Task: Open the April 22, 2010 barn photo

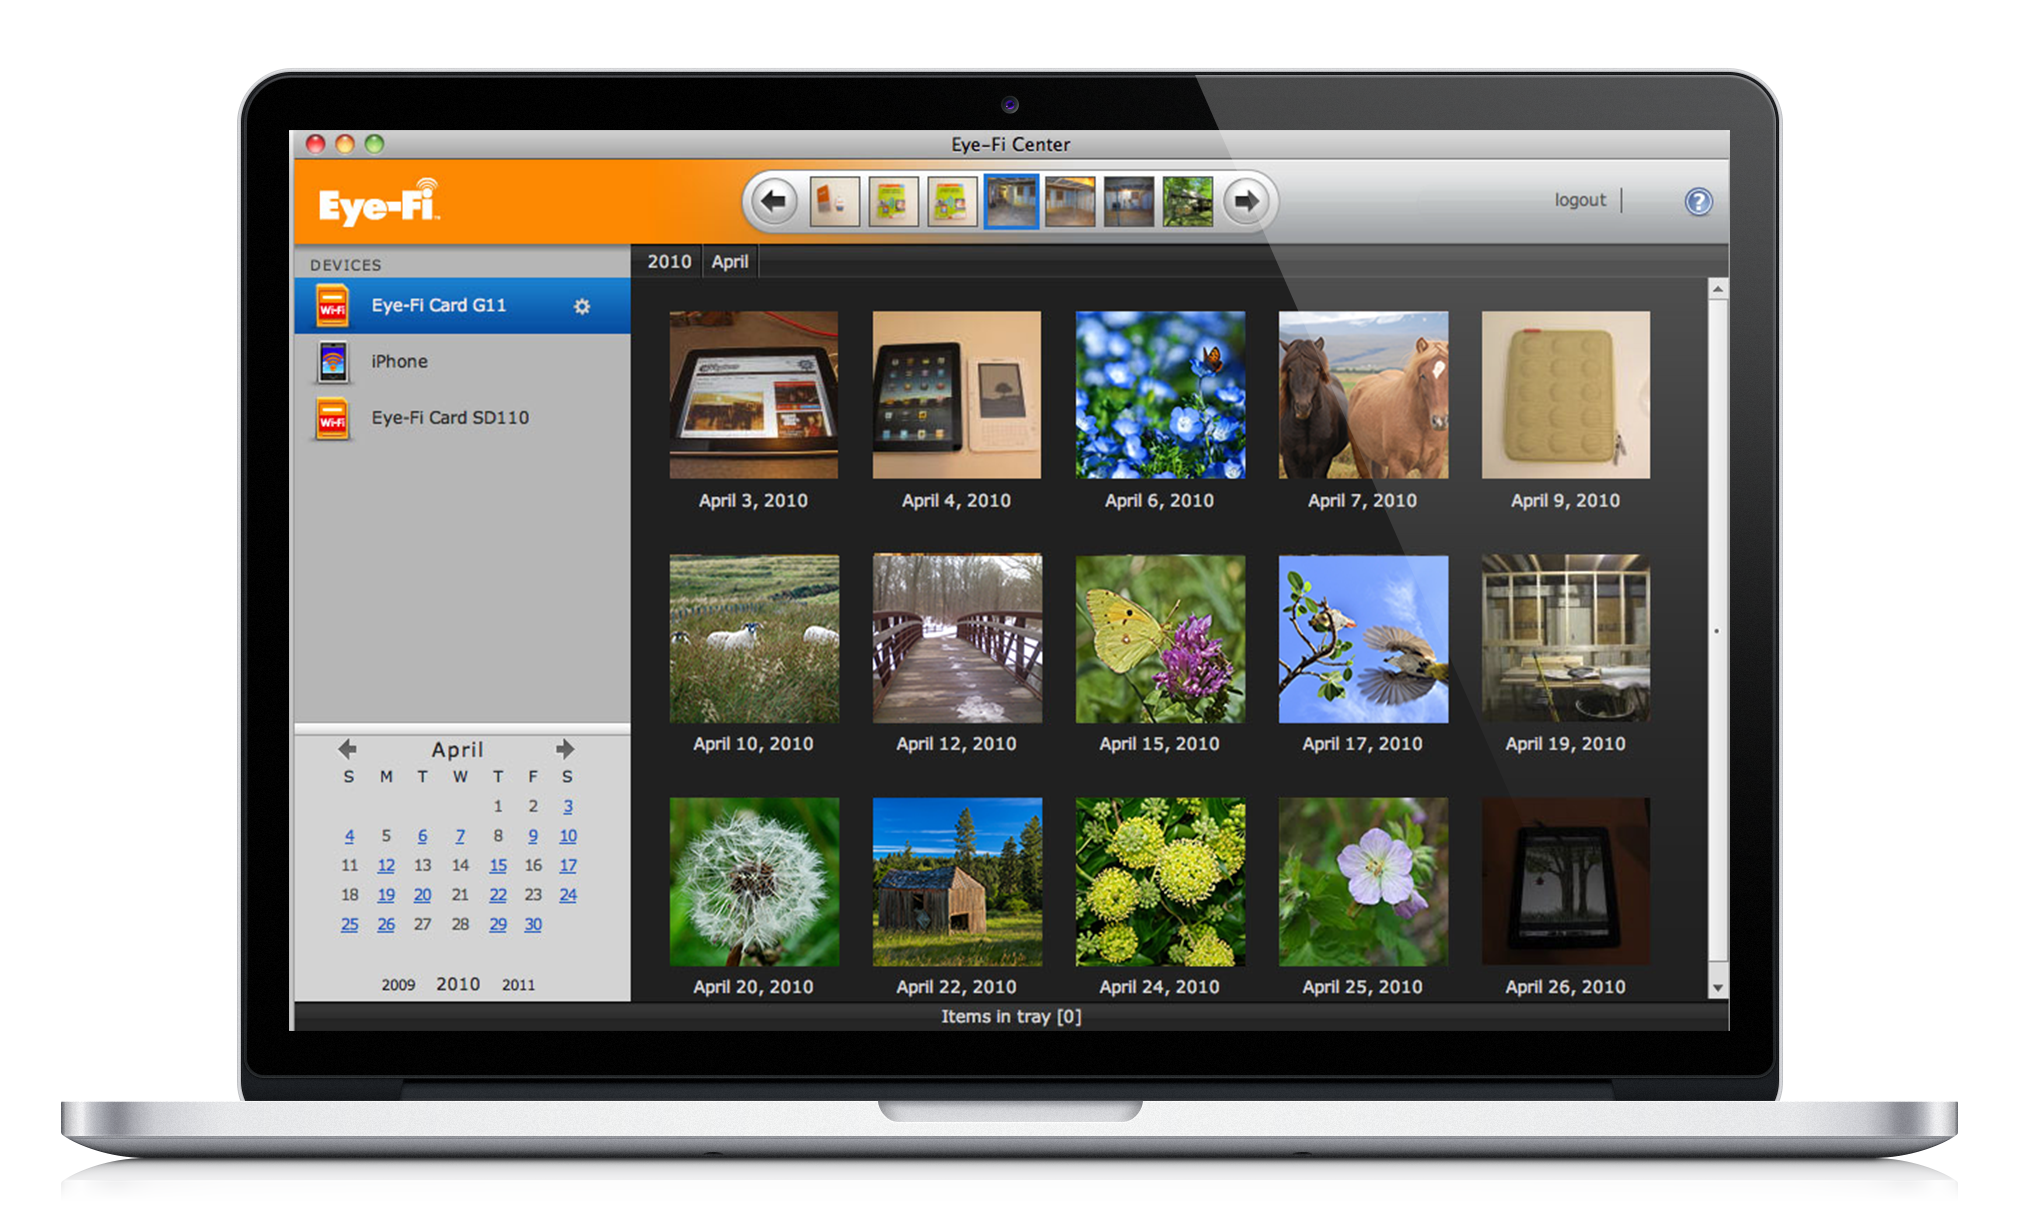Action: point(957,882)
